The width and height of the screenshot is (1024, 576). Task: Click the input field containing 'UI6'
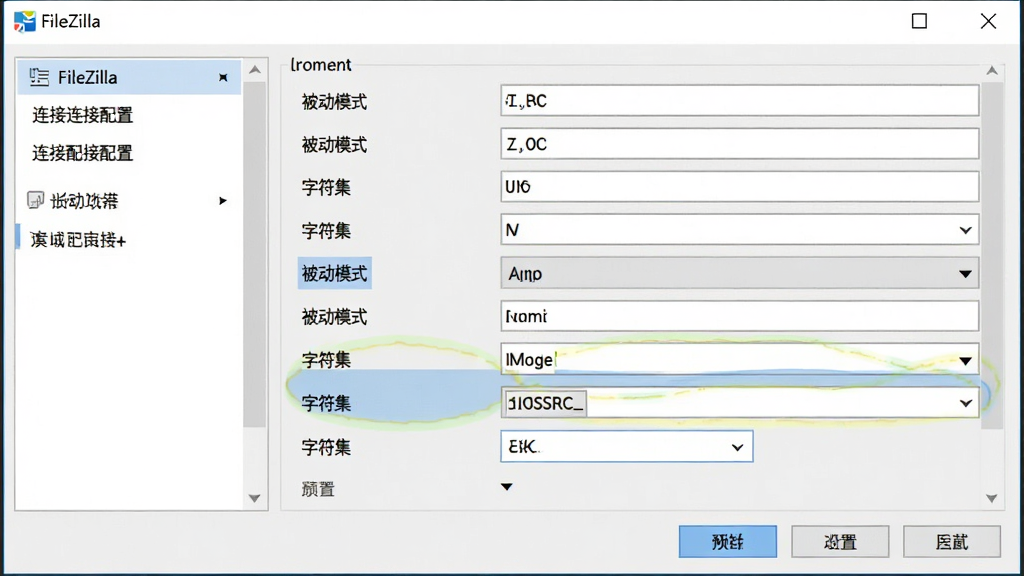point(739,187)
